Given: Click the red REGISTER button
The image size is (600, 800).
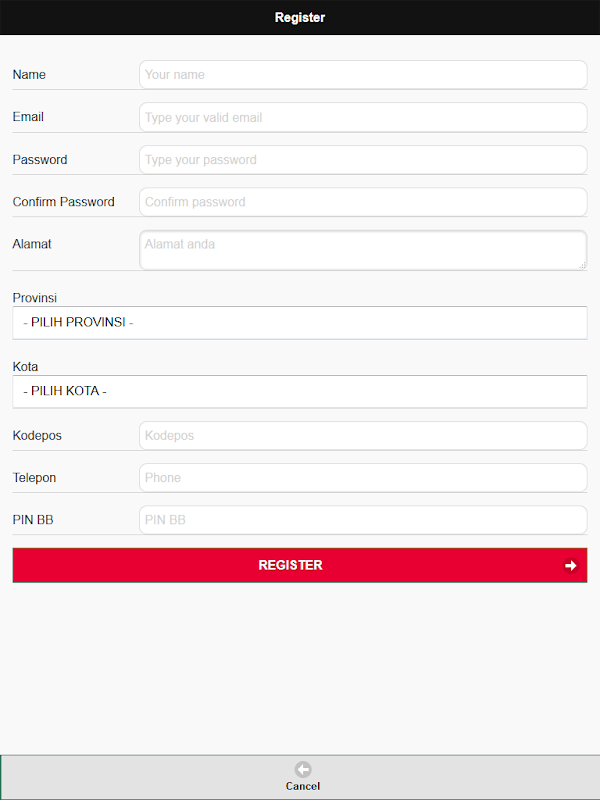Looking at the screenshot, I should point(300,565).
